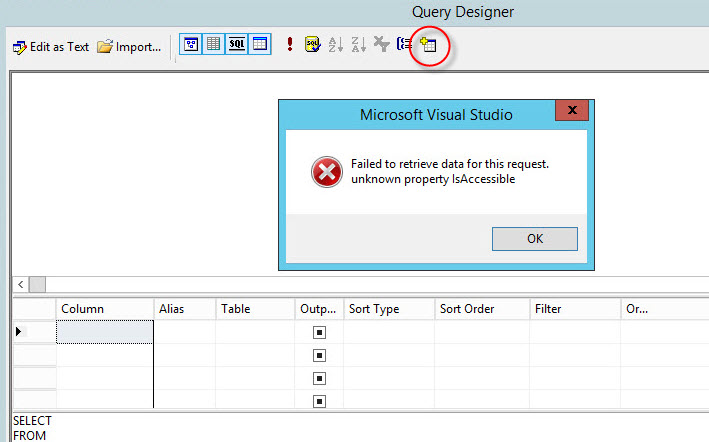Click the Sort Descending icon
Image resolution: width=709 pixels, height=442 pixels.
point(358,45)
